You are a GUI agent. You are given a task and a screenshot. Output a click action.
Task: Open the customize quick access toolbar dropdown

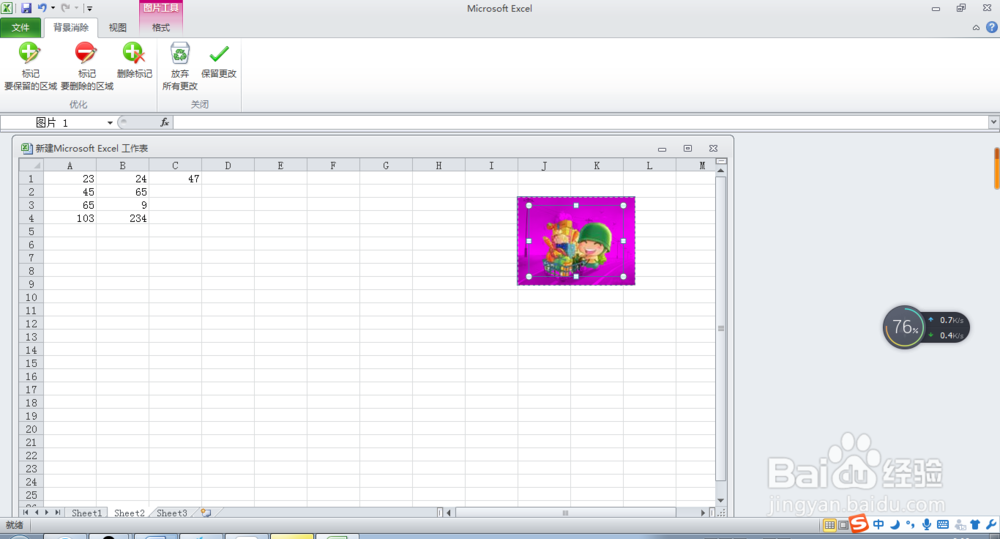89,8
